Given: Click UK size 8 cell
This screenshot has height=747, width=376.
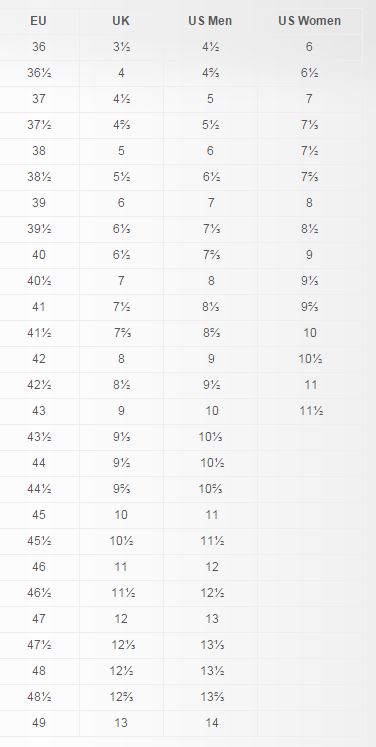Looking at the screenshot, I should [121, 359].
